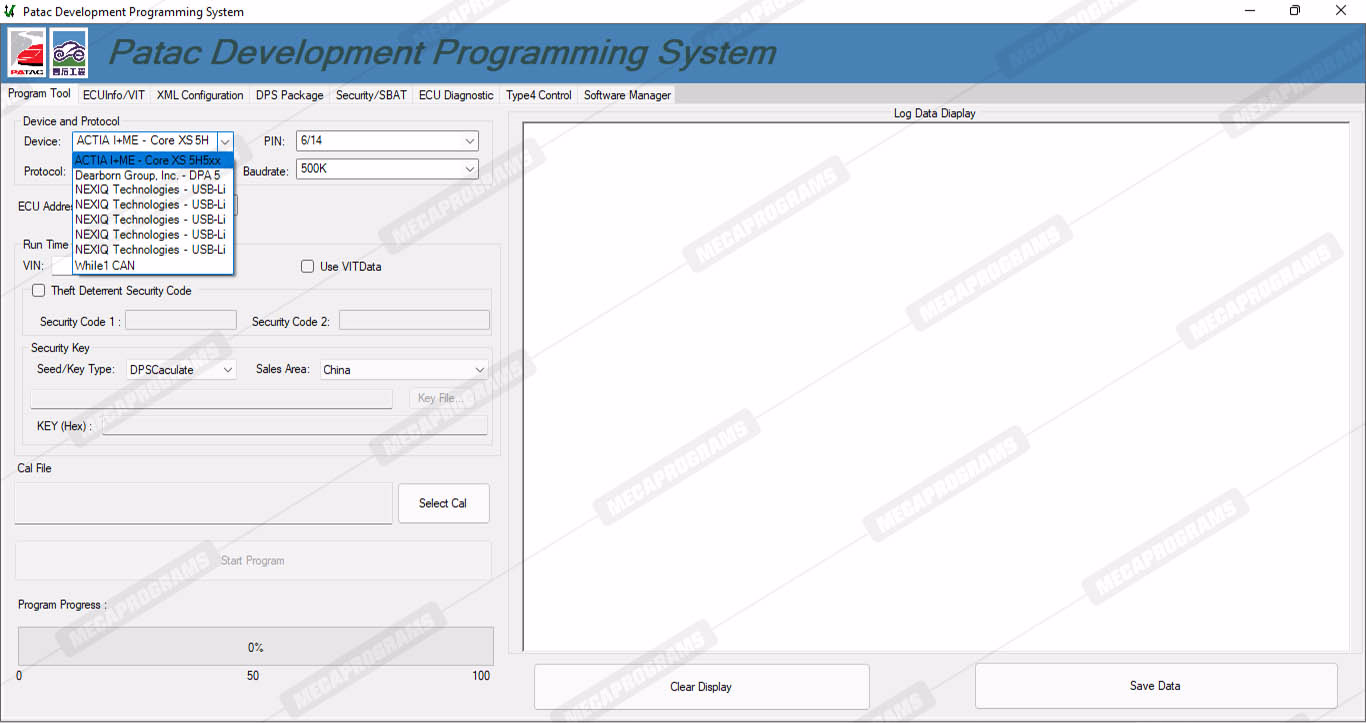
Task: Restore down the application window
Action: 1295,11
